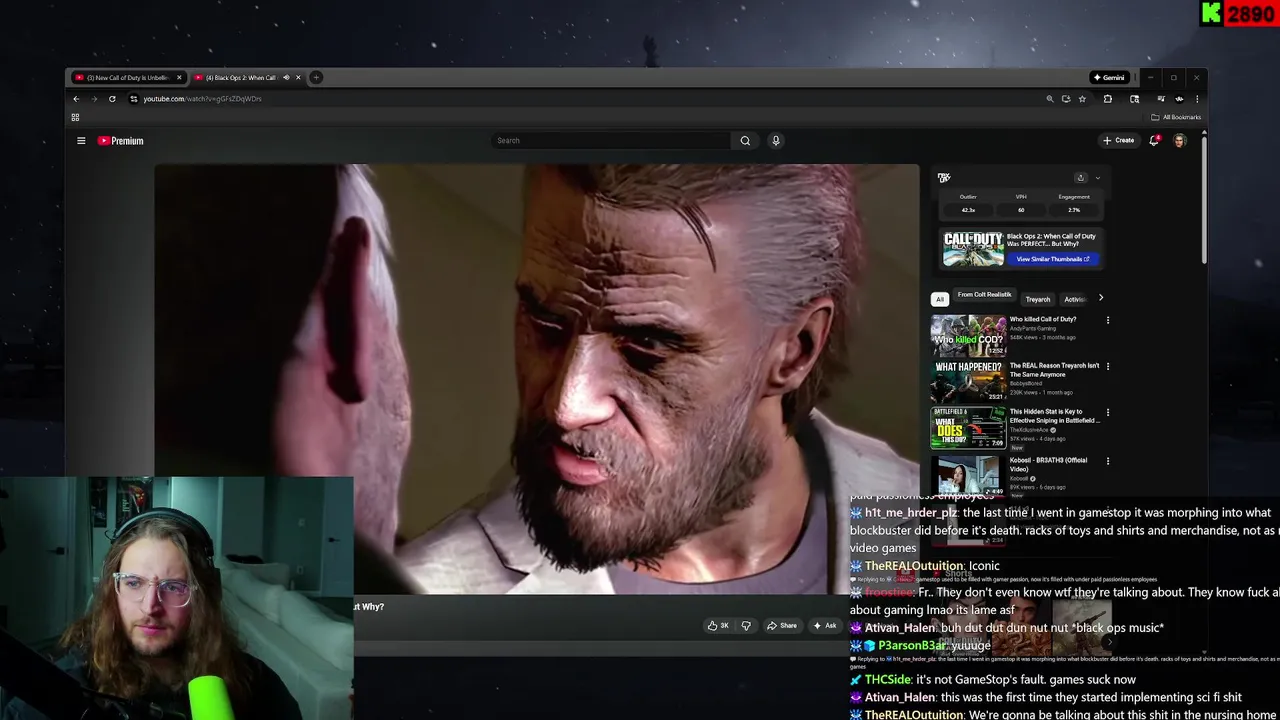Collapse the analytics extension panel chevron
The height and width of the screenshot is (720, 1280).
1097,178
